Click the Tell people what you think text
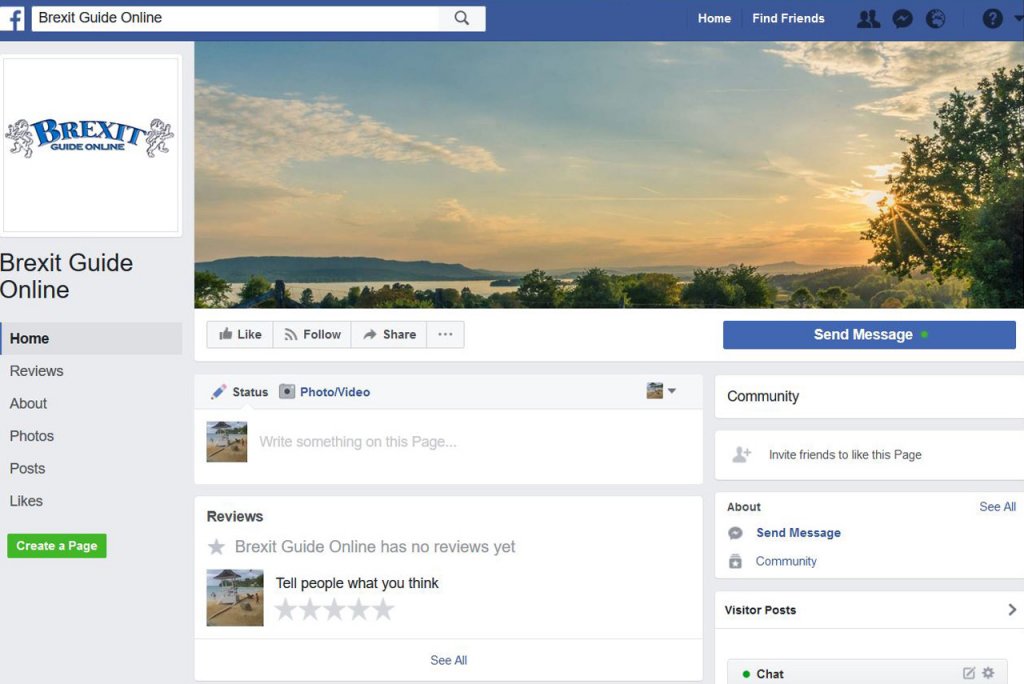The width and height of the screenshot is (1024, 684). [x=357, y=583]
